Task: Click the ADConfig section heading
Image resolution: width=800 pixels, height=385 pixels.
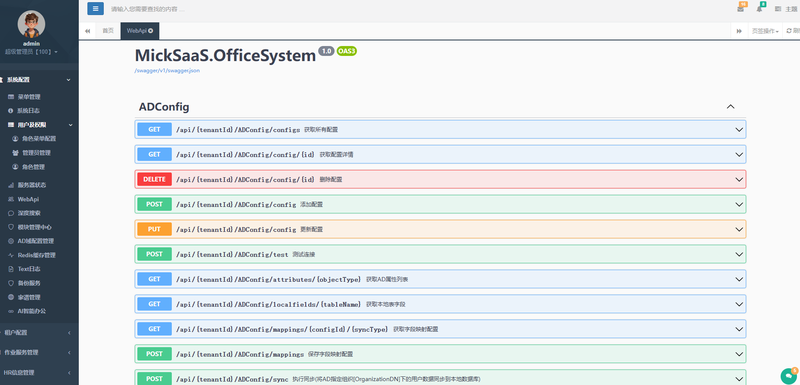Action: tap(164, 107)
